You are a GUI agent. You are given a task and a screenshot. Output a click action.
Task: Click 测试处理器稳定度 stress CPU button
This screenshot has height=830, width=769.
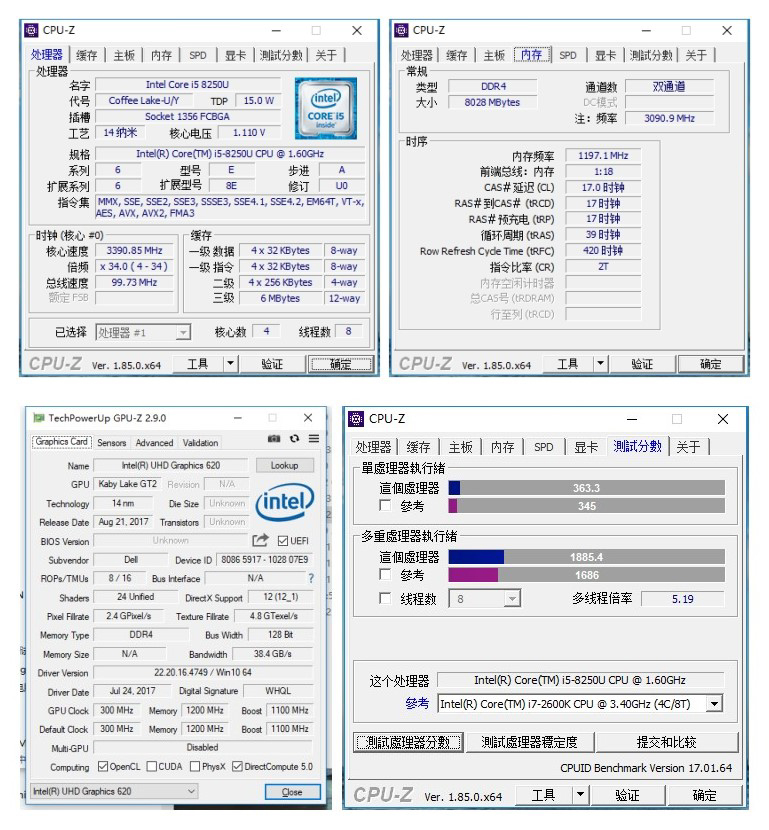529,742
